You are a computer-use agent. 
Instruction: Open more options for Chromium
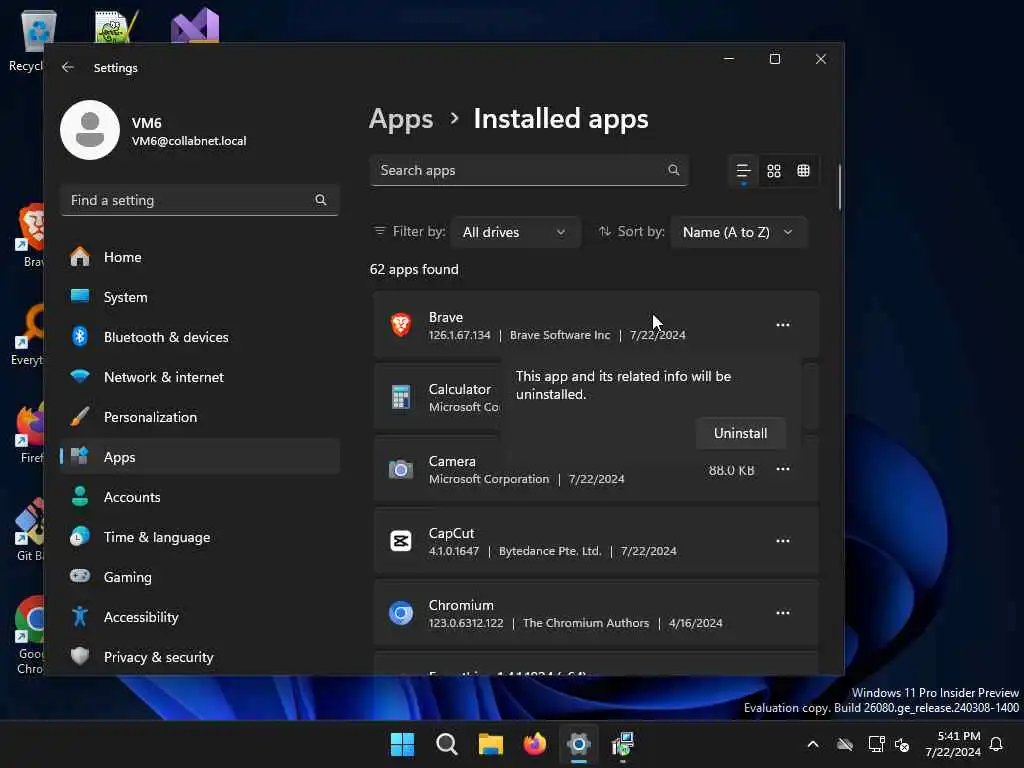coord(782,613)
